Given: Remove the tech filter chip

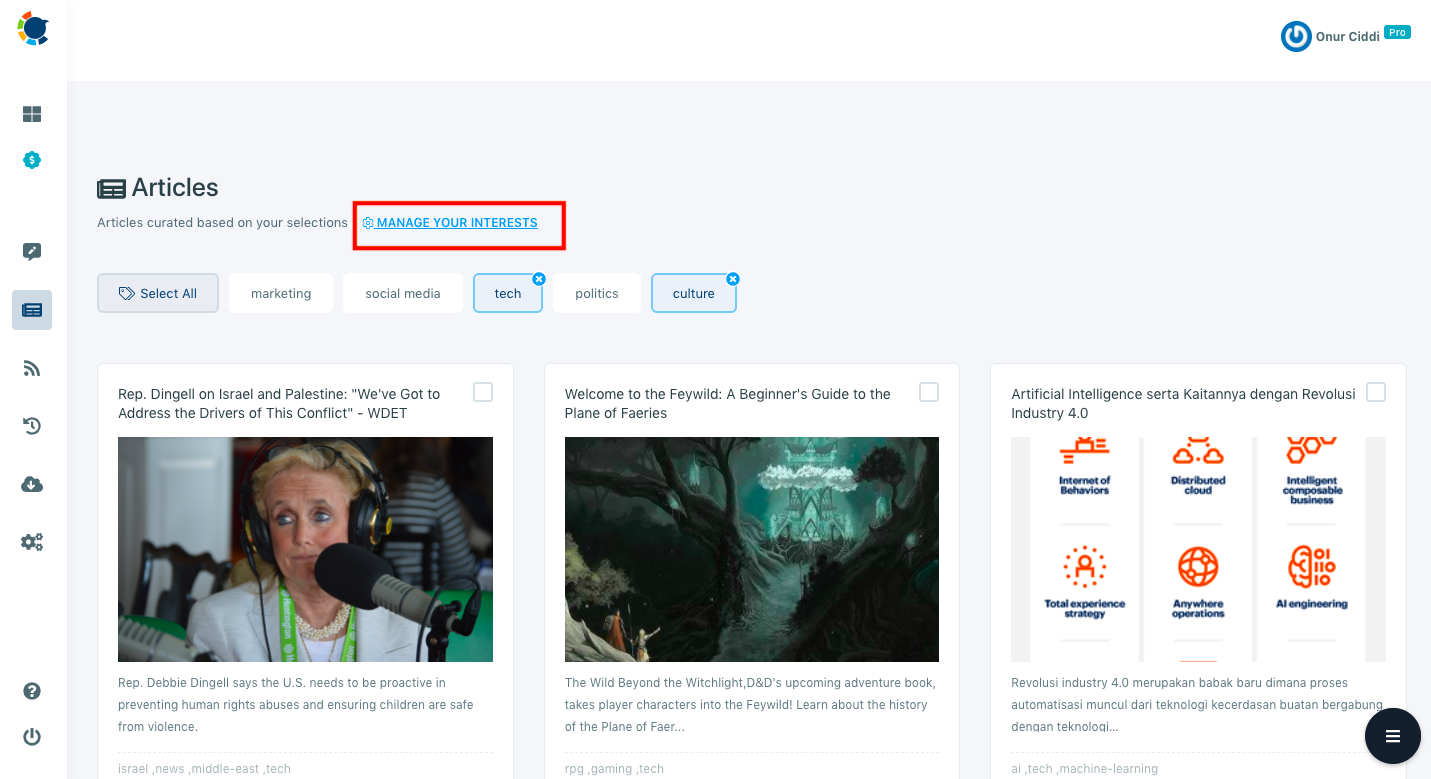Looking at the screenshot, I should (x=539, y=279).
